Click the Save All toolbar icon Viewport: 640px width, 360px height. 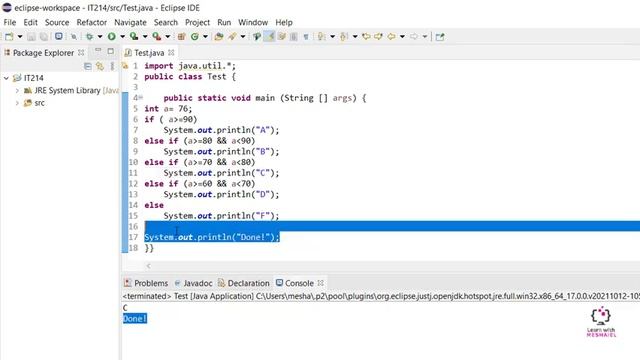point(43,37)
